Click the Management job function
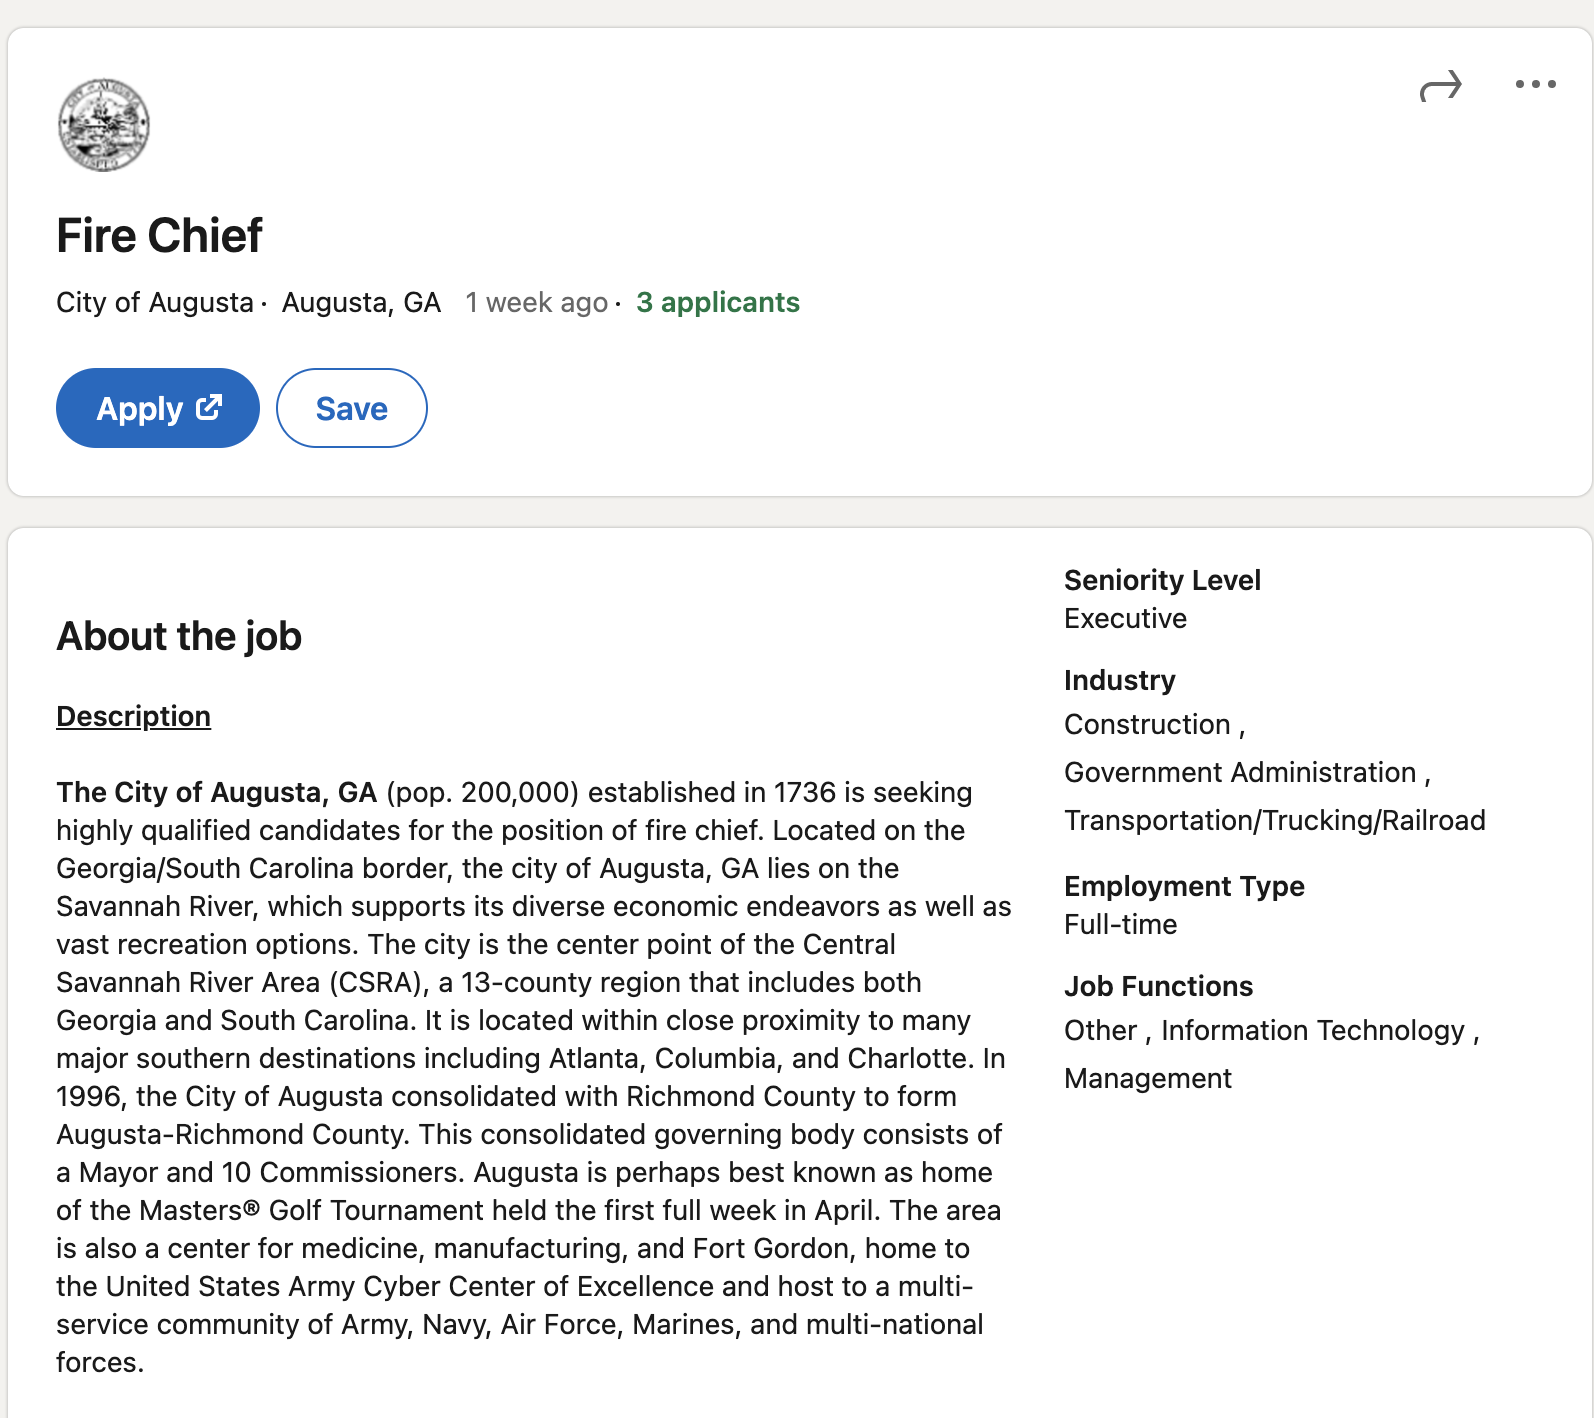 click(x=1148, y=1078)
